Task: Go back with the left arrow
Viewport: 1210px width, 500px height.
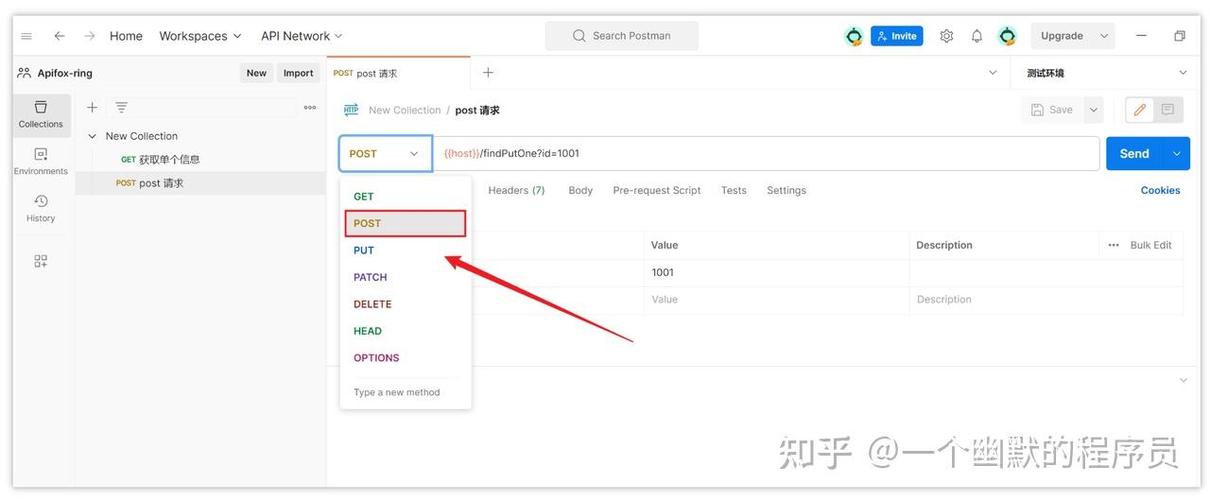Action: point(59,36)
